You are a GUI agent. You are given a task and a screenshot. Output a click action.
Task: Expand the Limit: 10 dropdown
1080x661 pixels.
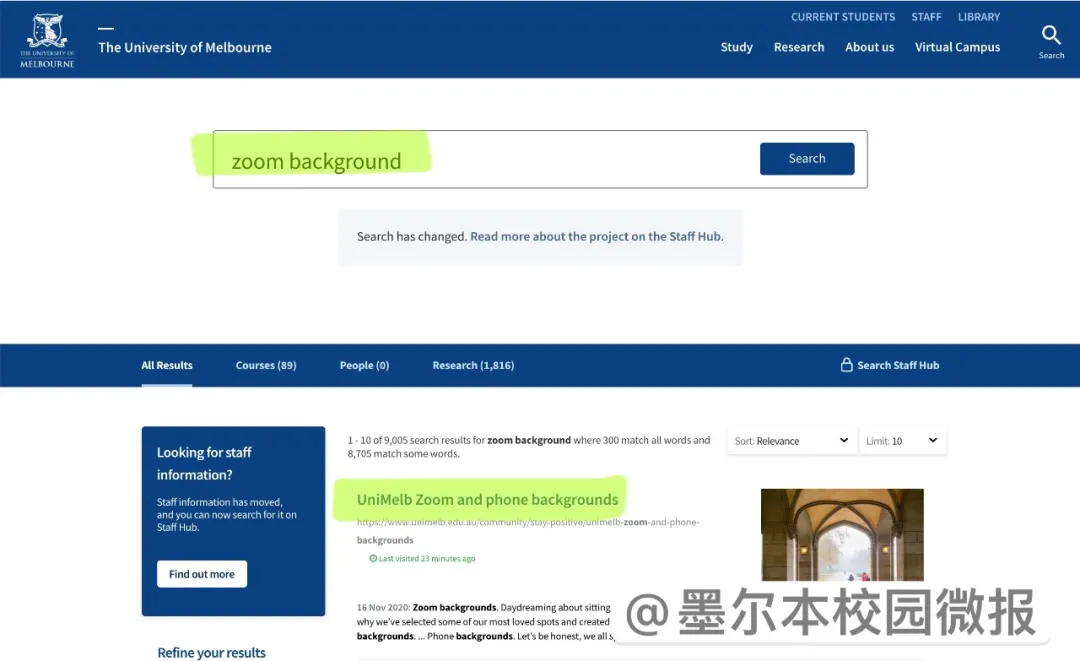coord(902,441)
